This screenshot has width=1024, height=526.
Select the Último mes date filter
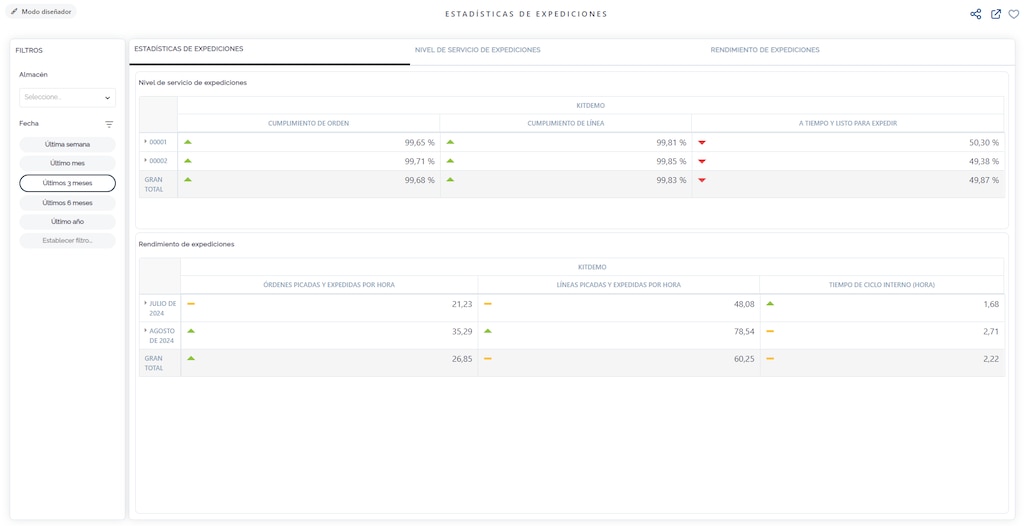point(67,163)
